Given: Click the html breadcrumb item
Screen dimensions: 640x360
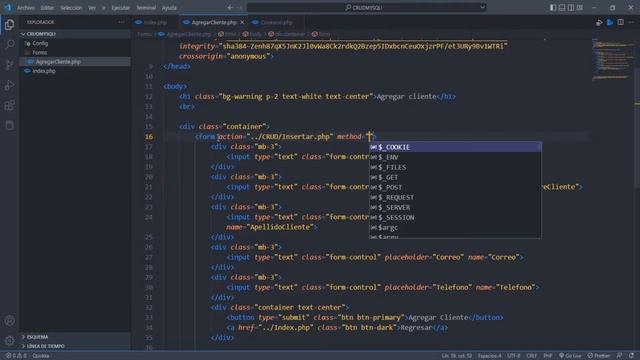Looking at the screenshot, I should coord(227,34).
